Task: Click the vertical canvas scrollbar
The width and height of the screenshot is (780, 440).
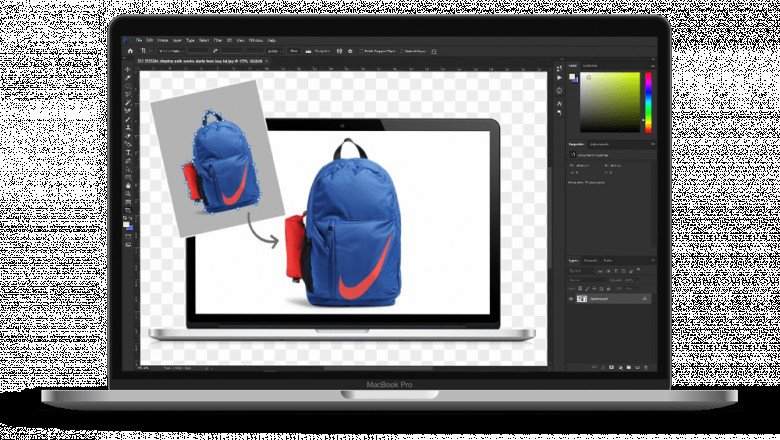Action: [550, 218]
